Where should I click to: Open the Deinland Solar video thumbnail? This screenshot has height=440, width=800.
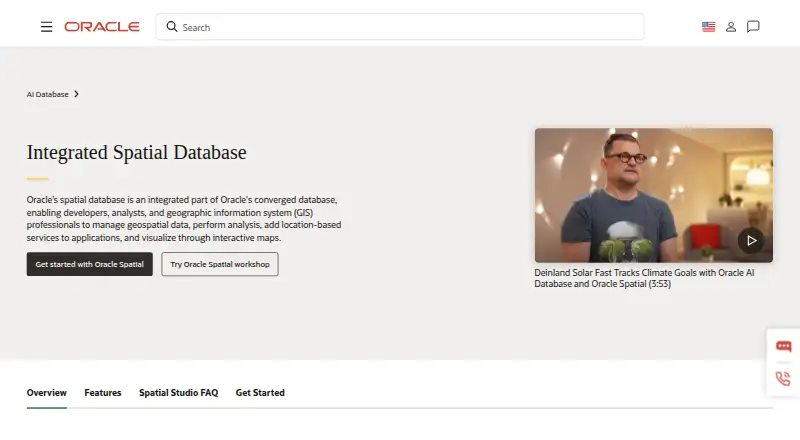tap(654, 195)
